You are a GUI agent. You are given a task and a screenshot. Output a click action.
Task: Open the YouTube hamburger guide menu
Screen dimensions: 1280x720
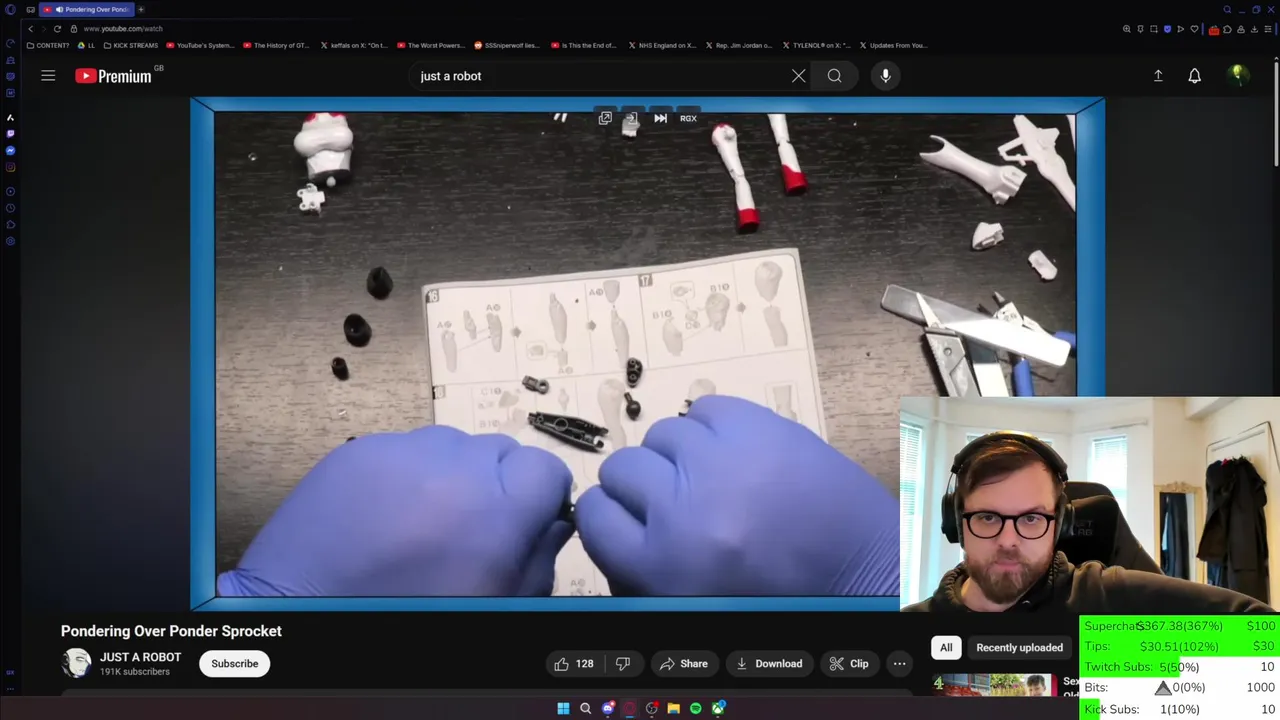coord(48,76)
